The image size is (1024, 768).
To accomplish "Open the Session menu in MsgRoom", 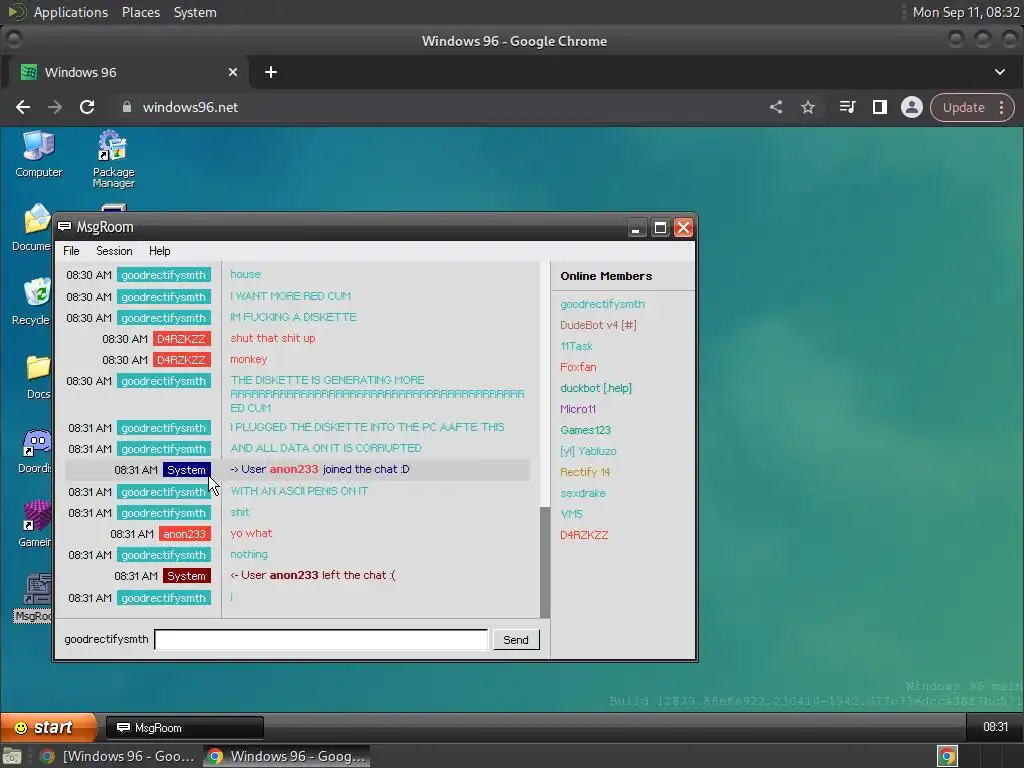I will (x=114, y=251).
